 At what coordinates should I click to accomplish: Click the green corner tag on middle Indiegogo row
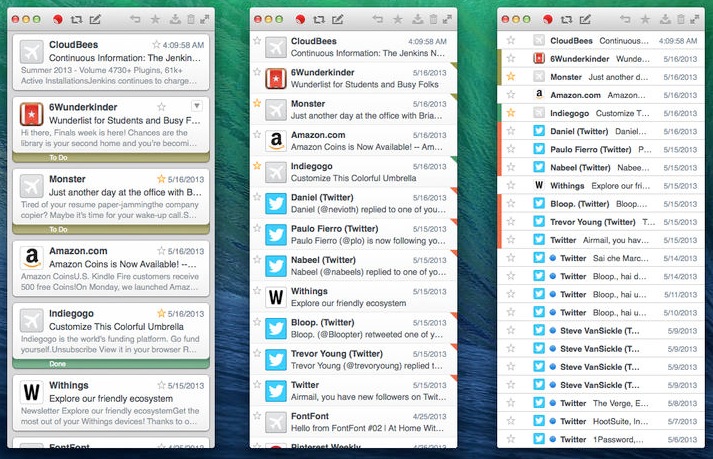point(454,159)
